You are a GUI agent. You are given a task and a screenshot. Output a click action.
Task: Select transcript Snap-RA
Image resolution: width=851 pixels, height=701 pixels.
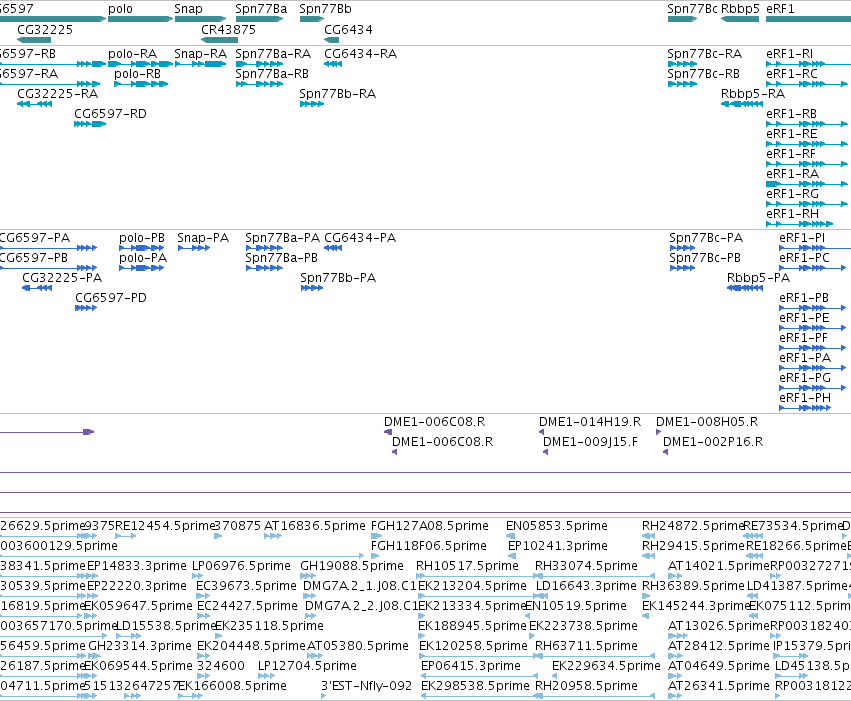coord(200,54)
